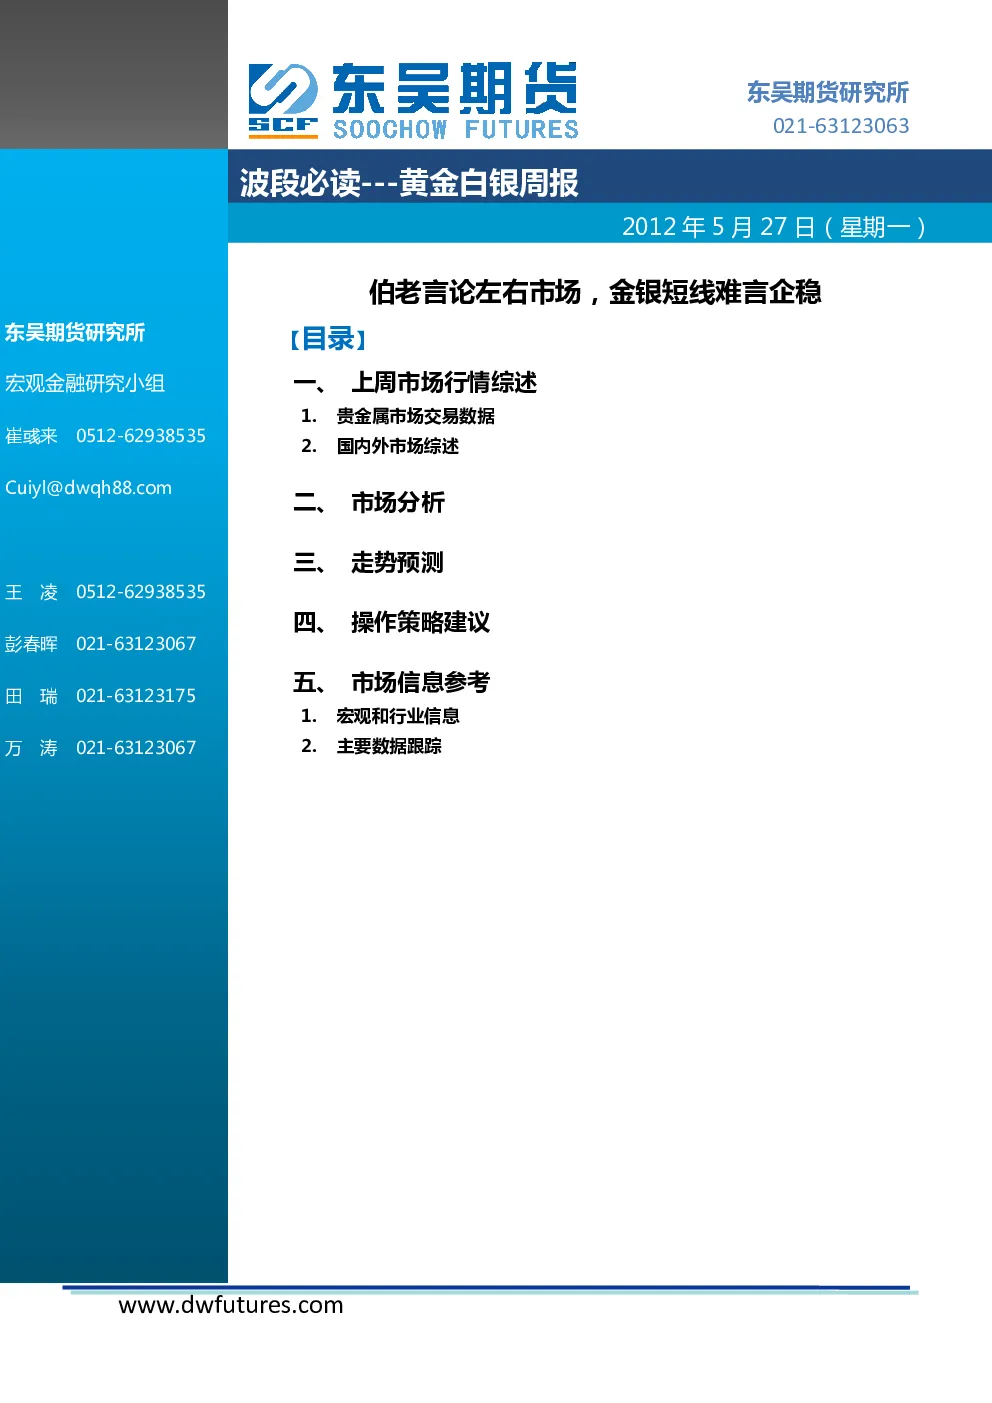The image size is (992, 1403).
Task: Open section 二、市场分析
Action: click(x=369, y=502)
